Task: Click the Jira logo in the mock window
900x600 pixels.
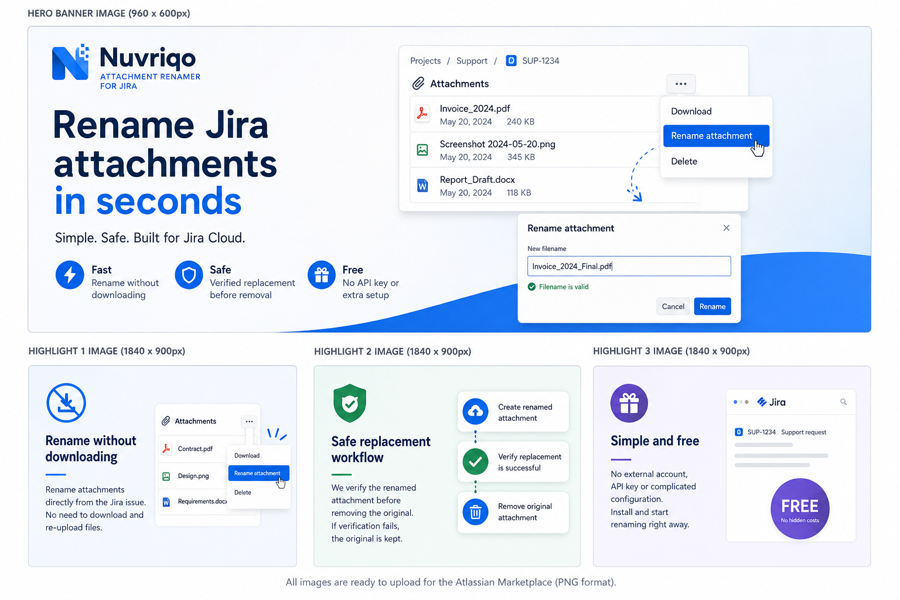Action: [771, 402]
